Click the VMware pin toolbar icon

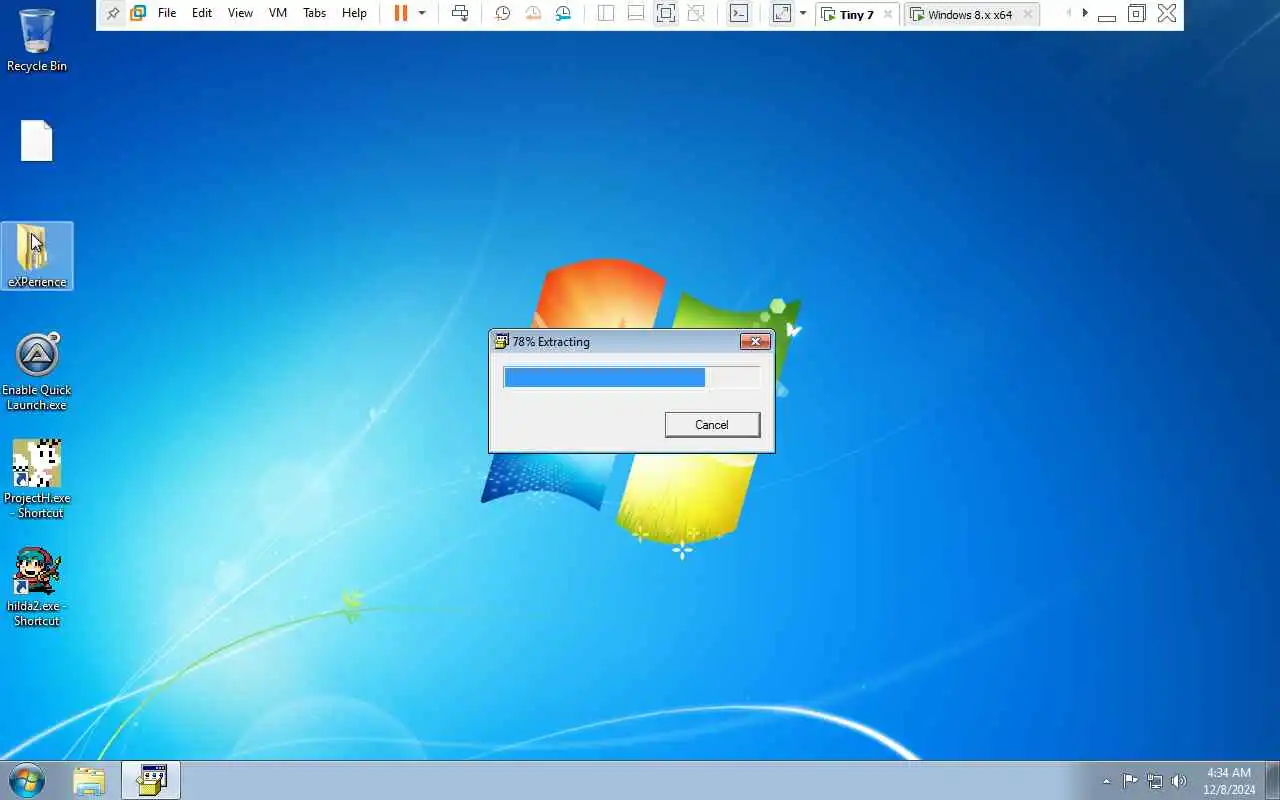point(112,14)
